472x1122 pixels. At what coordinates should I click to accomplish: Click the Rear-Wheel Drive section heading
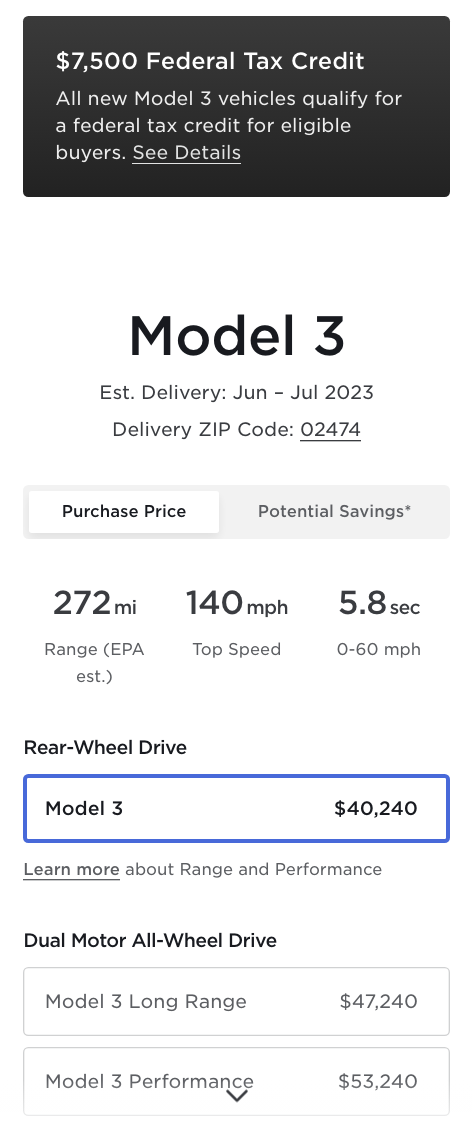[x=105, y=748]
